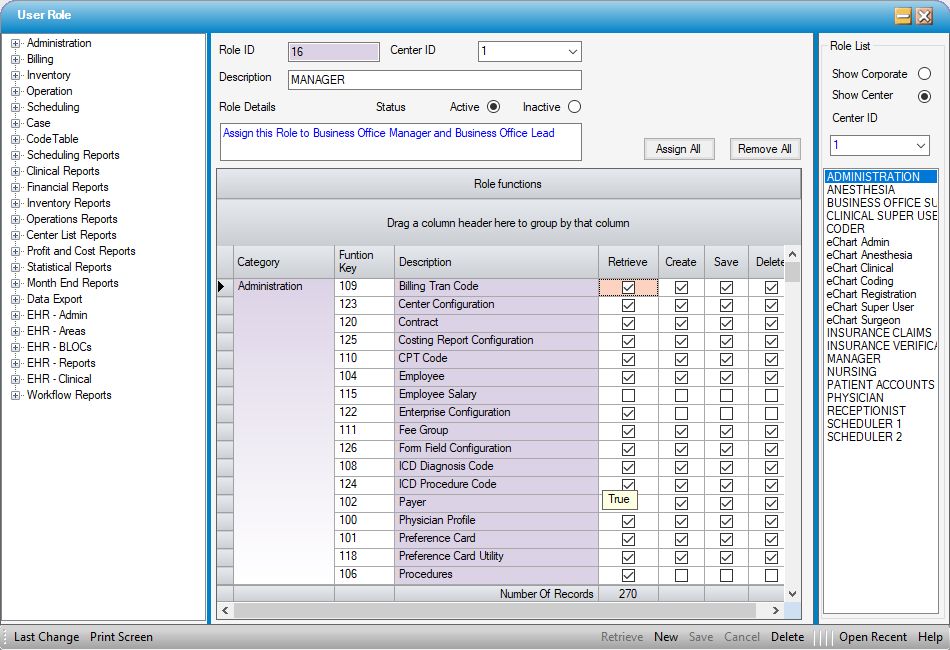
Task: Select the Inactive status radio button
Action: point(574,107)
